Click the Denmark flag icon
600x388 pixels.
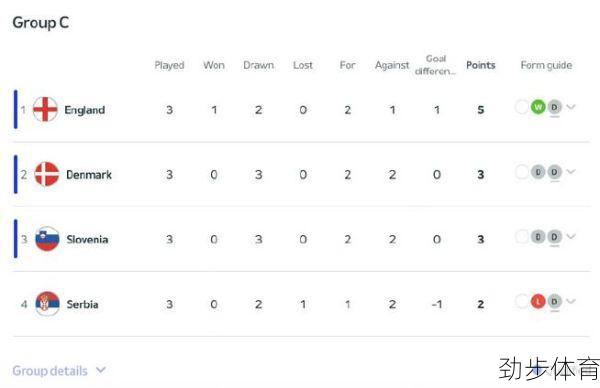point(47,174)
